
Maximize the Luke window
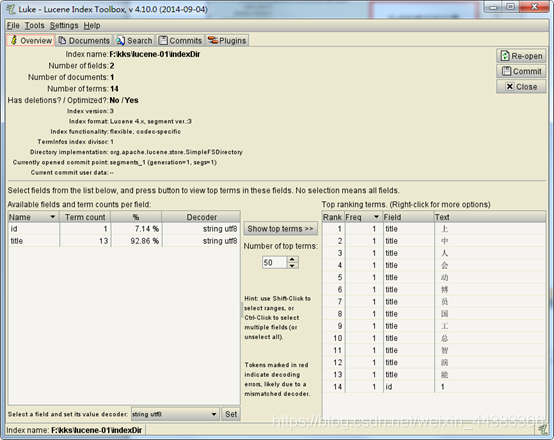[x=511, y=7]
